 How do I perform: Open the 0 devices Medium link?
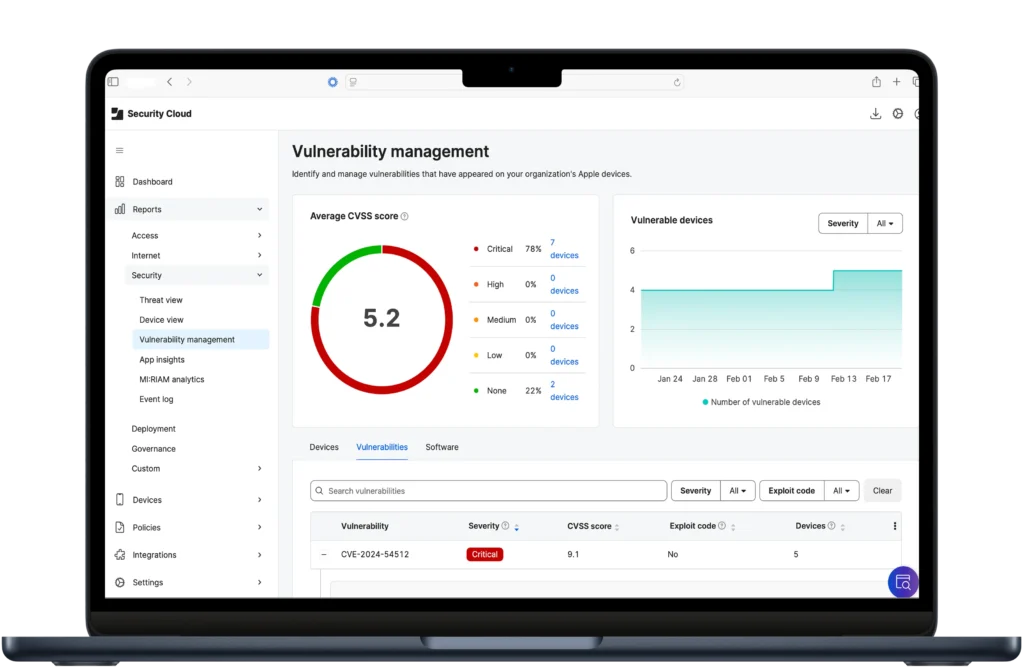[564, 319]
